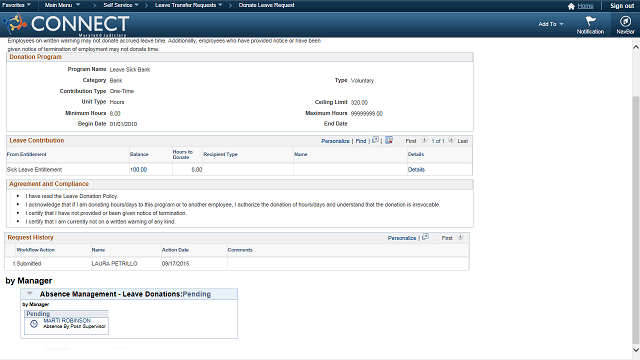View all rows icon in Leave Contribution

pyautogui.click(x=375, y=140)
